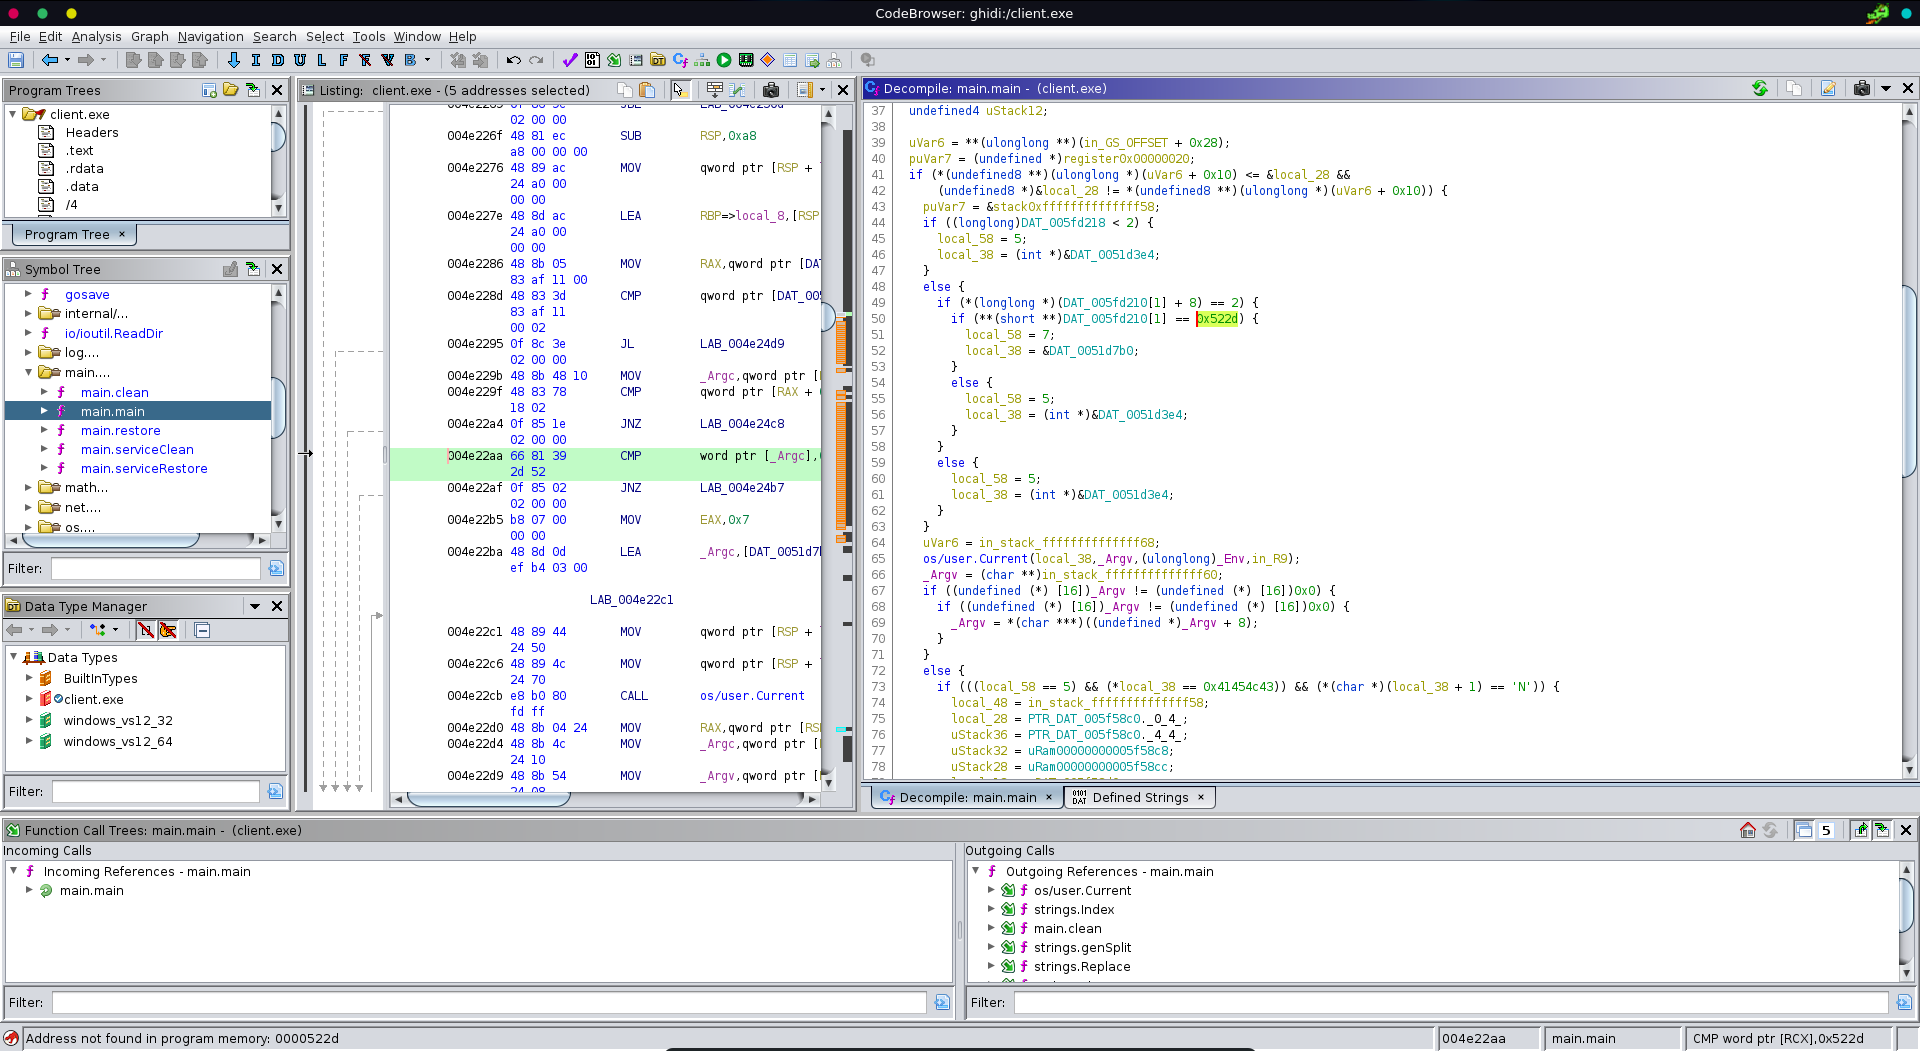Collapse the main.... folder in Symbol Tree
Viewport: 1920px width, 1051px height.
(29, 372)
